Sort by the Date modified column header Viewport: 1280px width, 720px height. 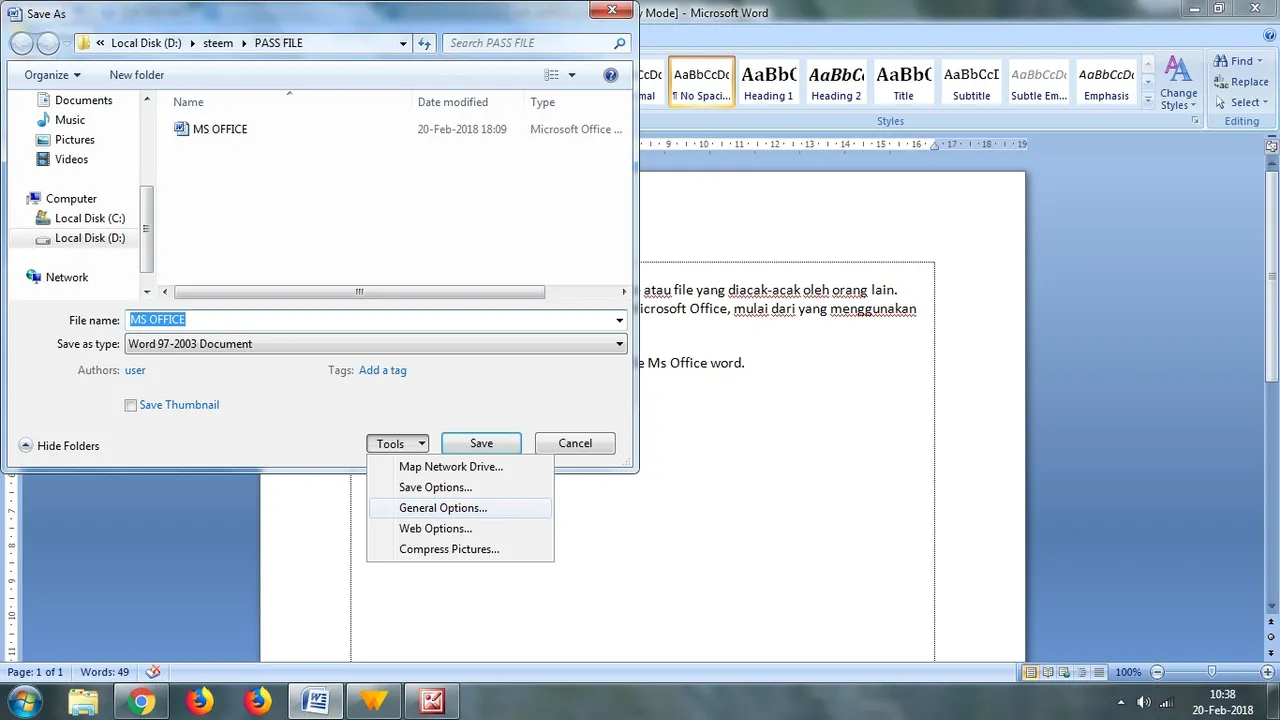pos(453,102)
